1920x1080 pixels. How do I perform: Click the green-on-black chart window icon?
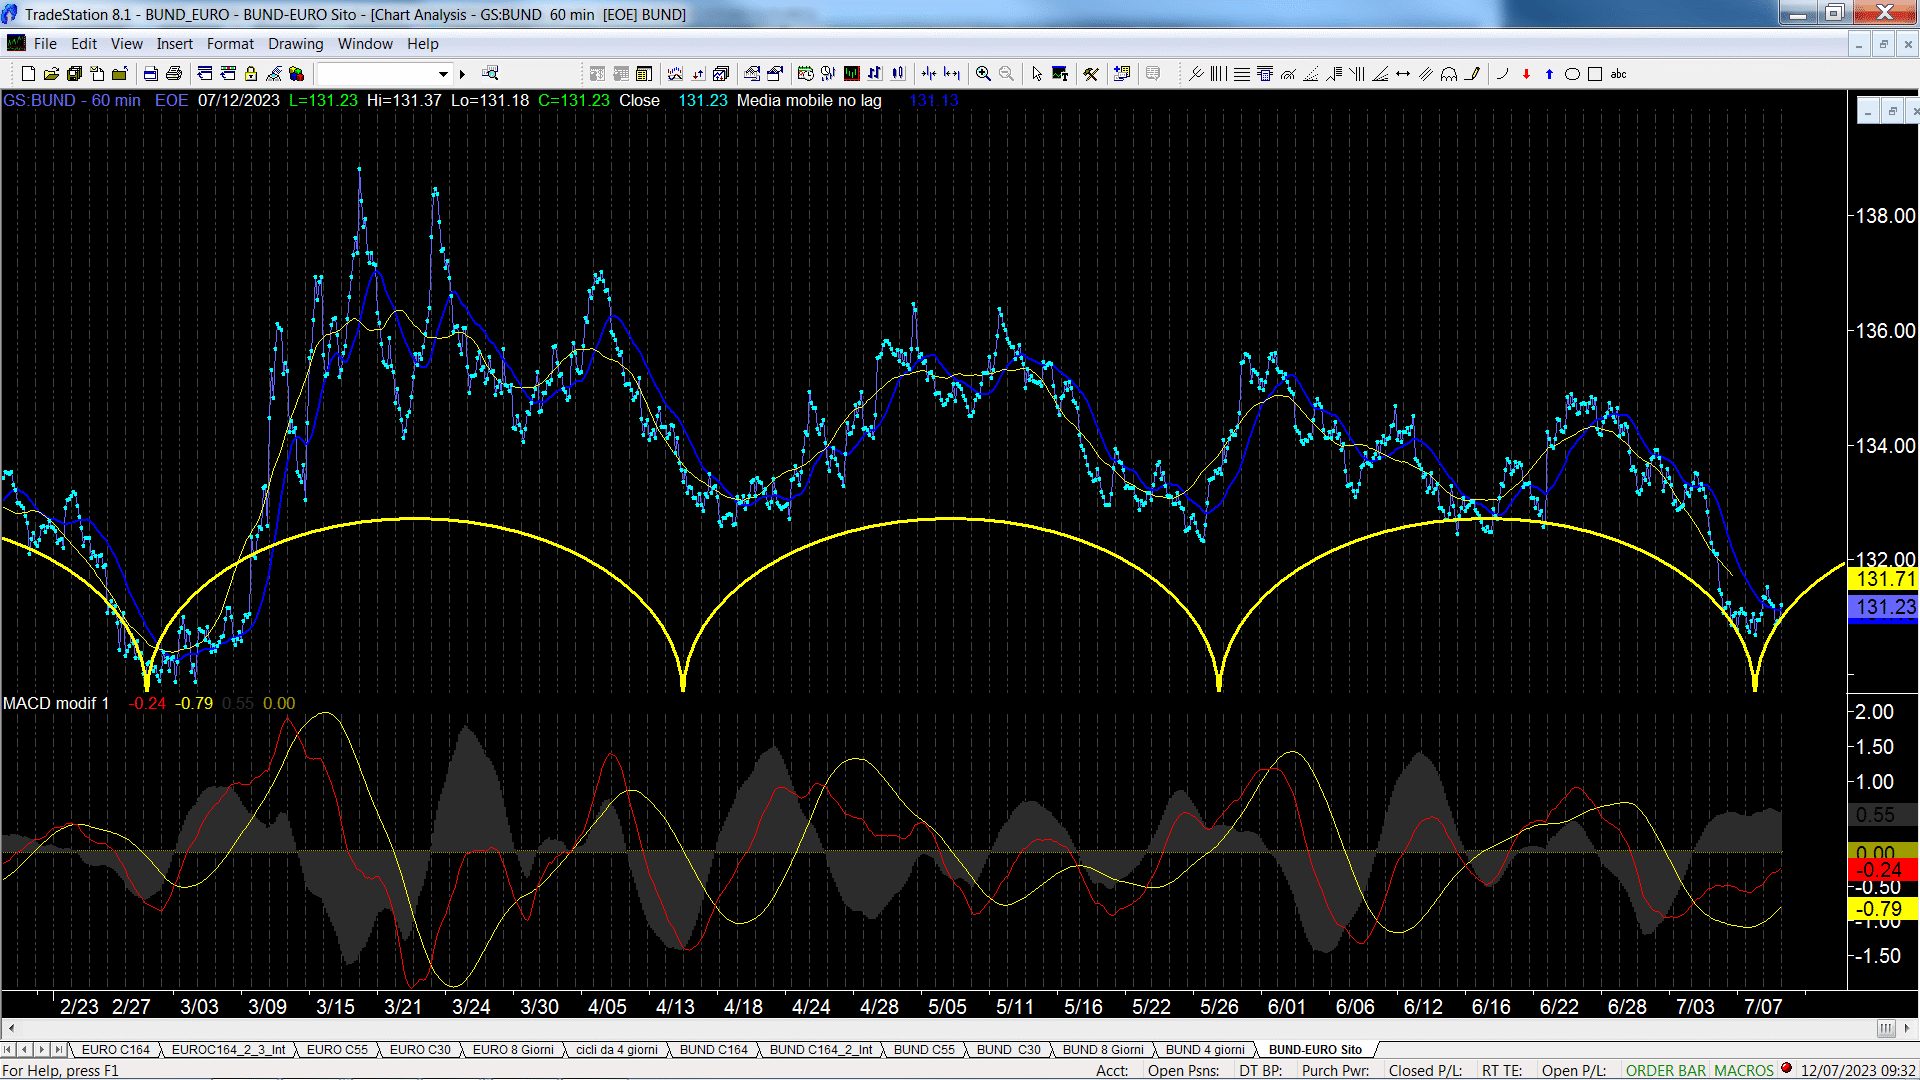click(x=852, y=73)
